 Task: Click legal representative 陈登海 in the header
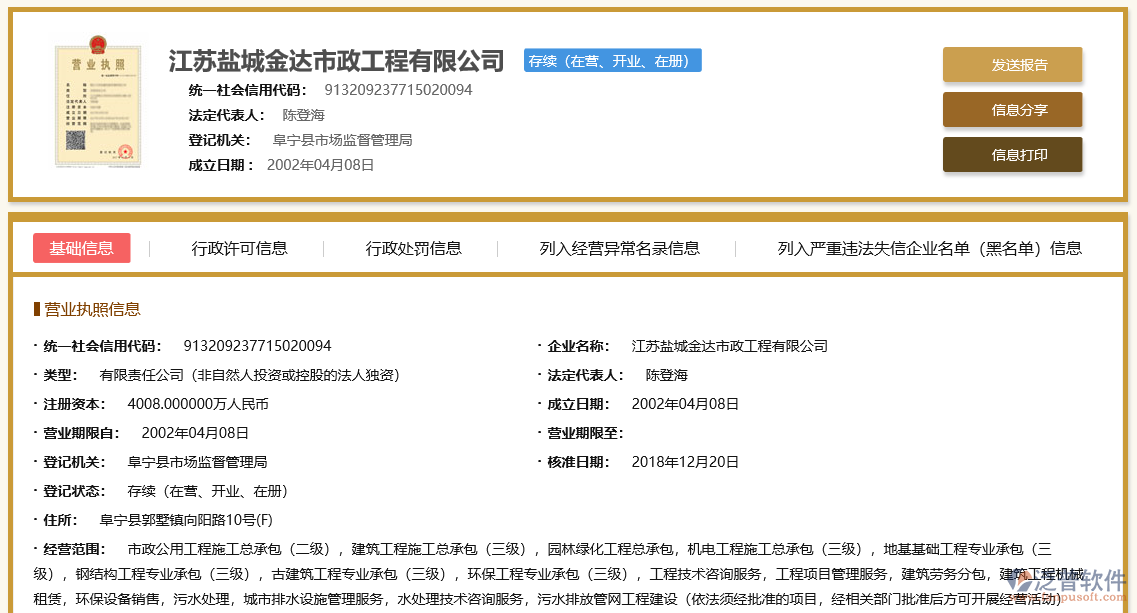303,115
